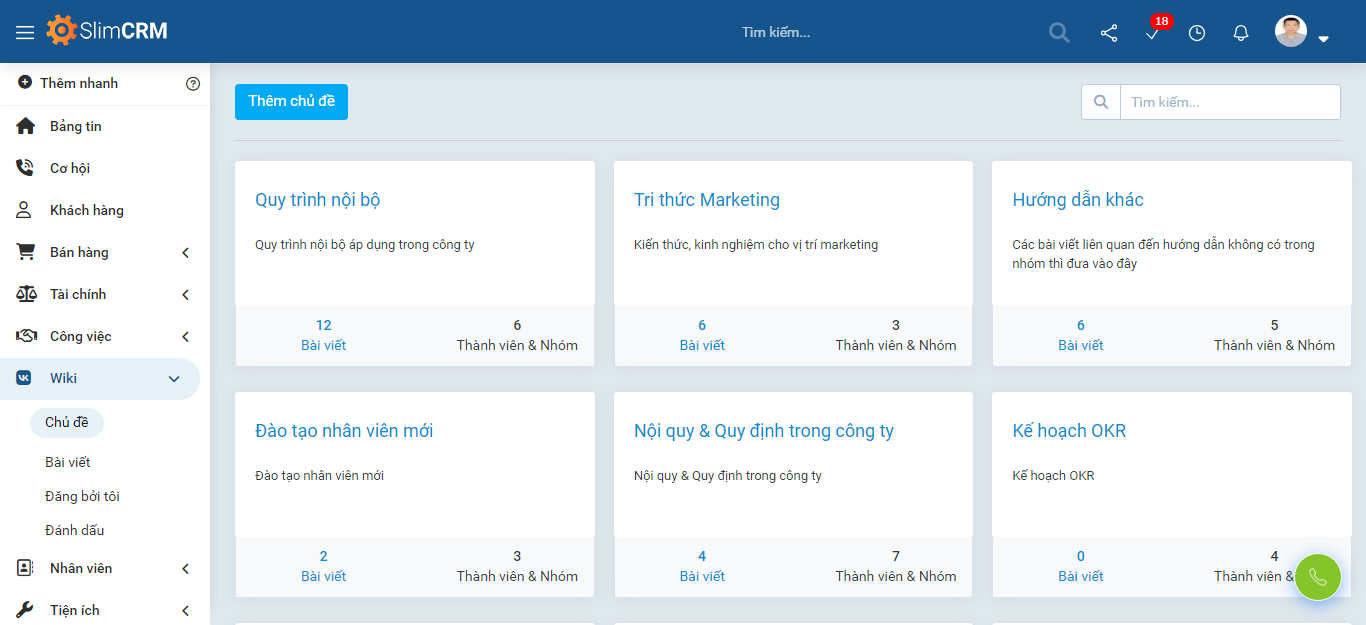
Task: Open the Tri thức Marketing topic
Action: [x=707, y=200]
